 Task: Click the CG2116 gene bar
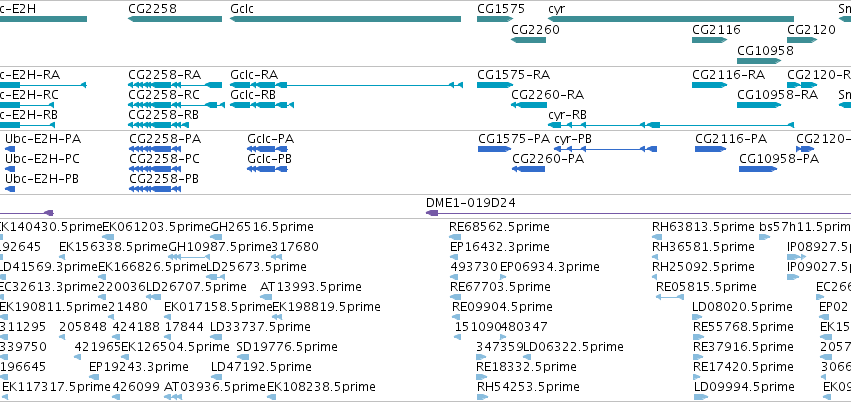tap(709, 40)
